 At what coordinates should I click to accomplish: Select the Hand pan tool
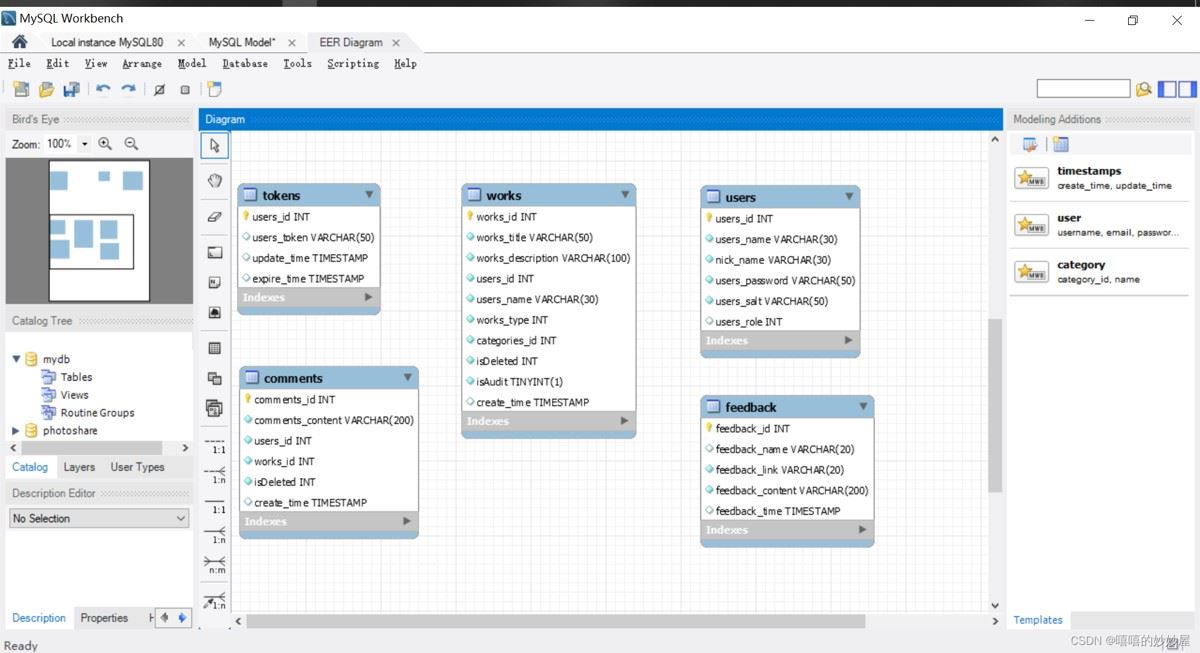[x=214, y=180]
